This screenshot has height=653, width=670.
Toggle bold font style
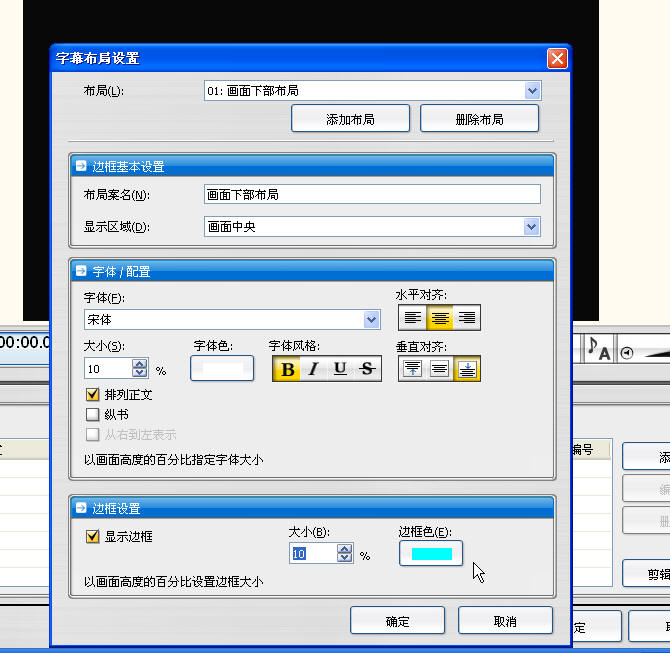click(287, 369)
